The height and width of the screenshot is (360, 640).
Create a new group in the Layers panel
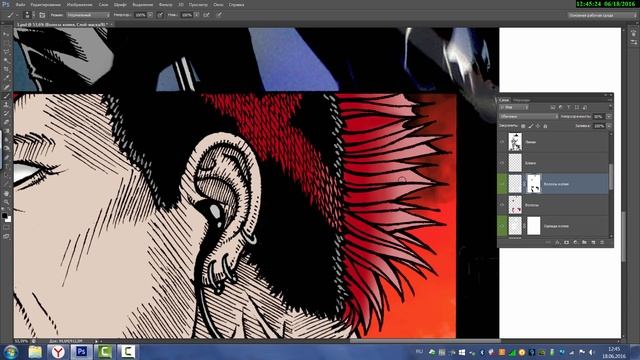coord(584,242)
